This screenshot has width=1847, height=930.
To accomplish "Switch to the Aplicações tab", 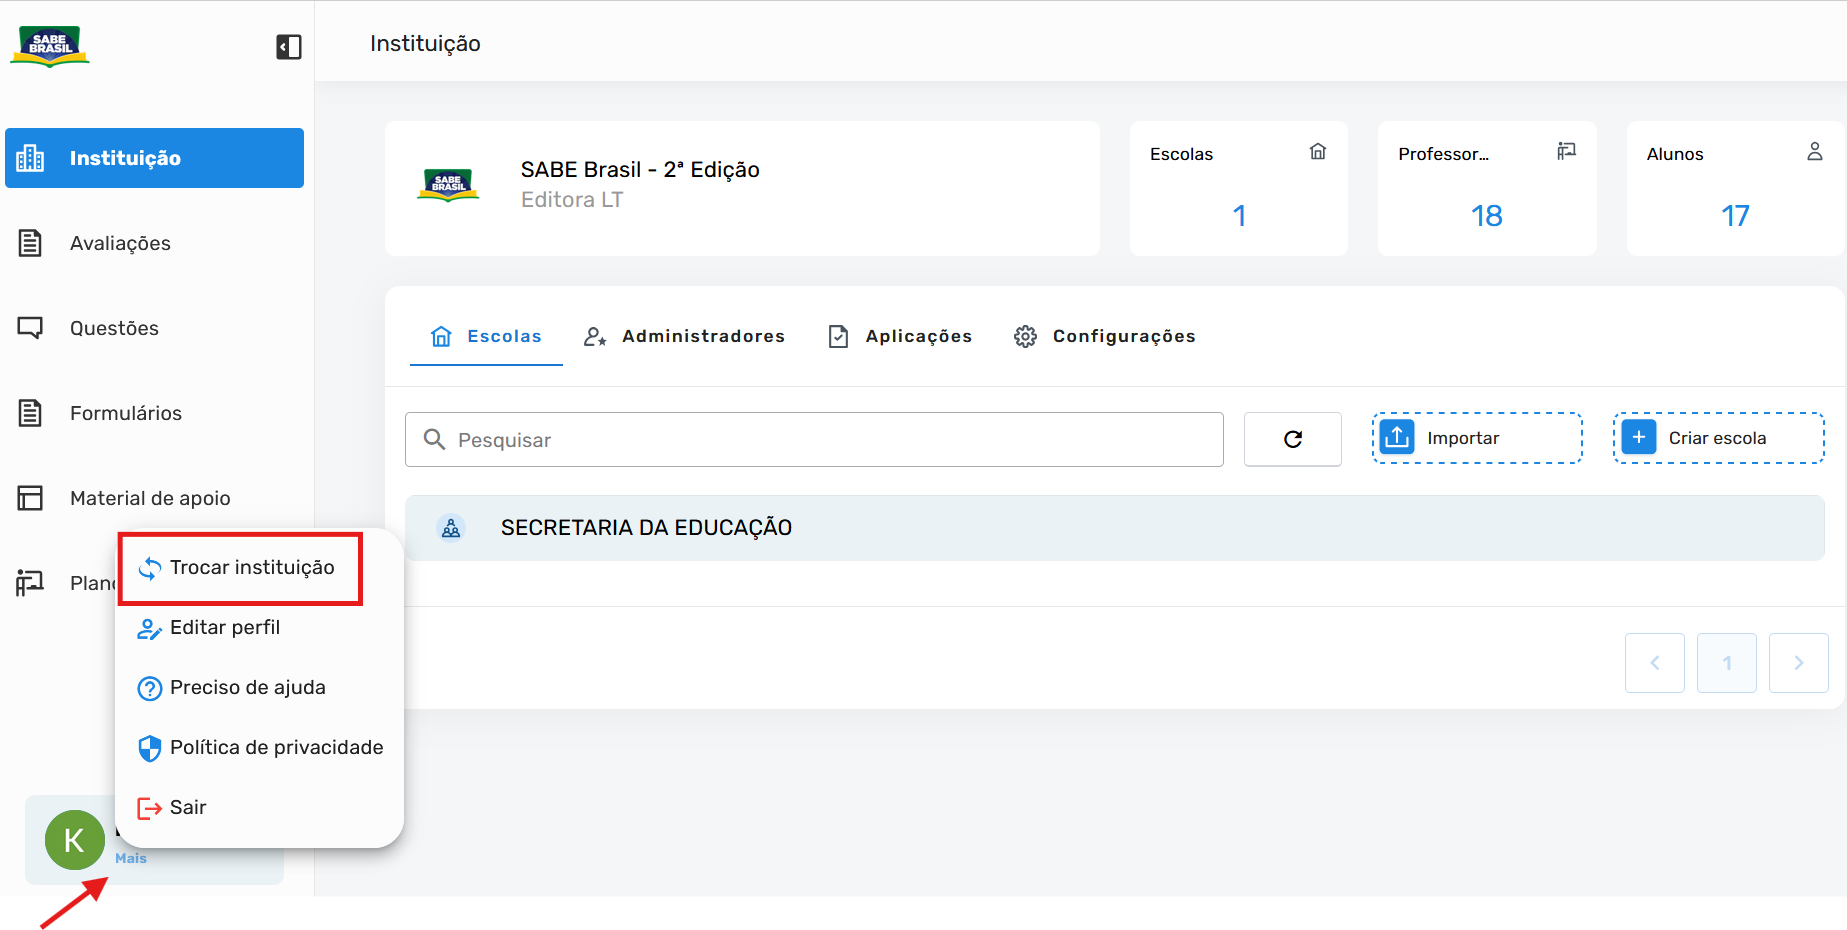I will [x=900, y=337].
